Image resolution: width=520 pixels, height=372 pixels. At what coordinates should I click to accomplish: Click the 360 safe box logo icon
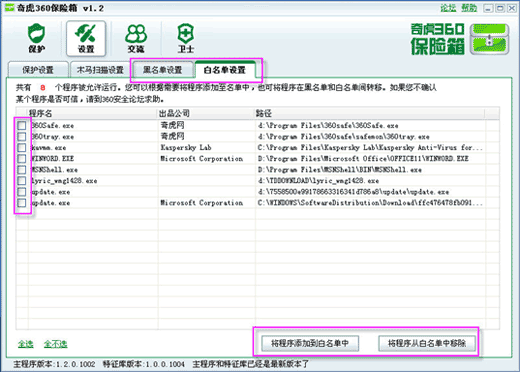tap(489, 39)
